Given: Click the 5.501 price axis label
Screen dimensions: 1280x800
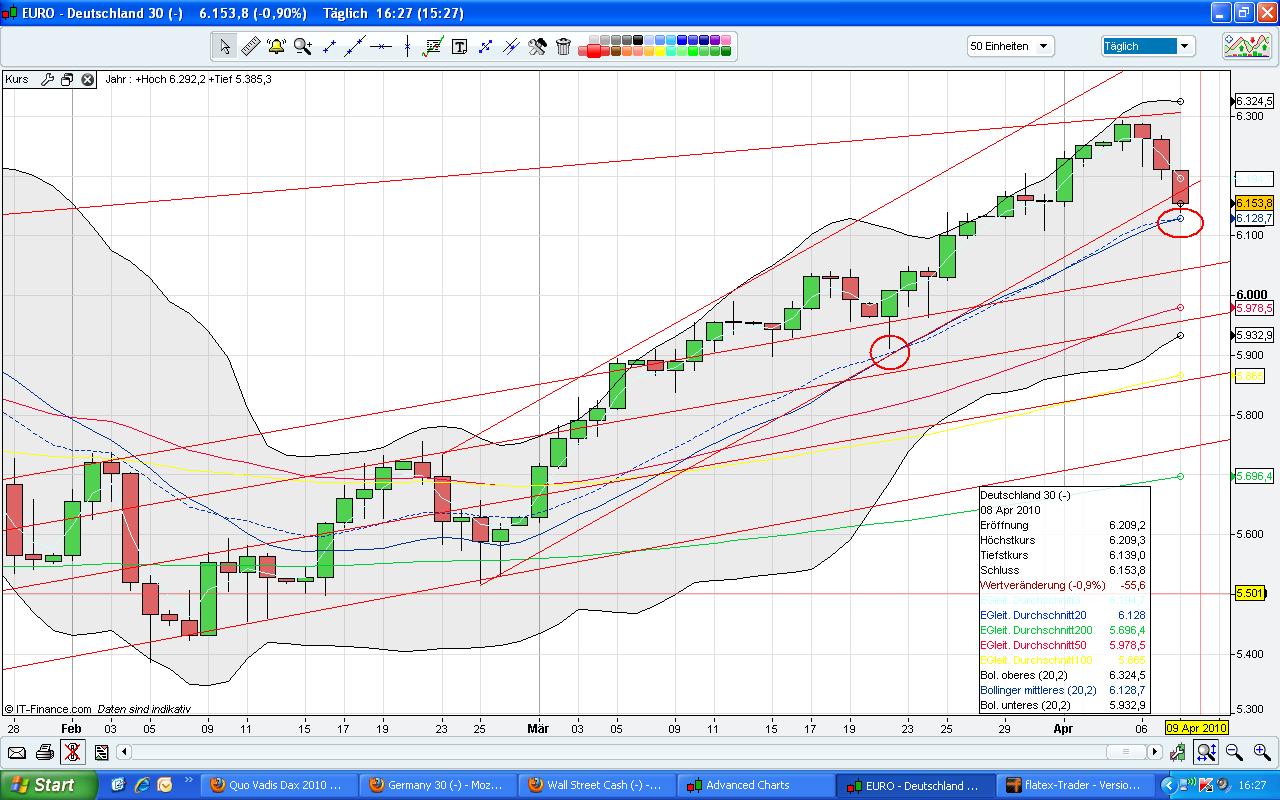Looking at the screenshot, I should click(x=1250, y=593).
